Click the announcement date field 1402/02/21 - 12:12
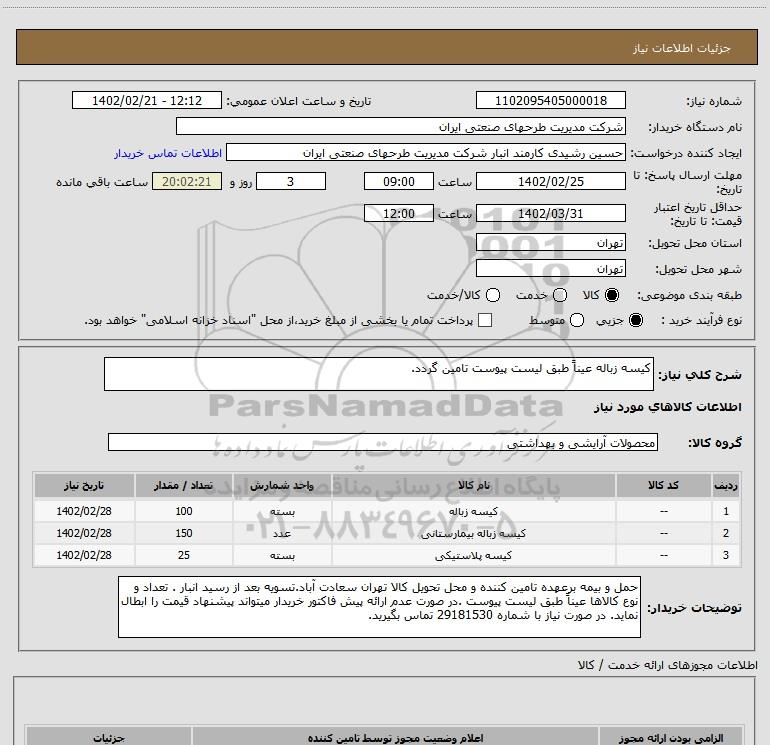Image resolution: width=770 pixels, height=745 pixels. [x=147, y=100]
